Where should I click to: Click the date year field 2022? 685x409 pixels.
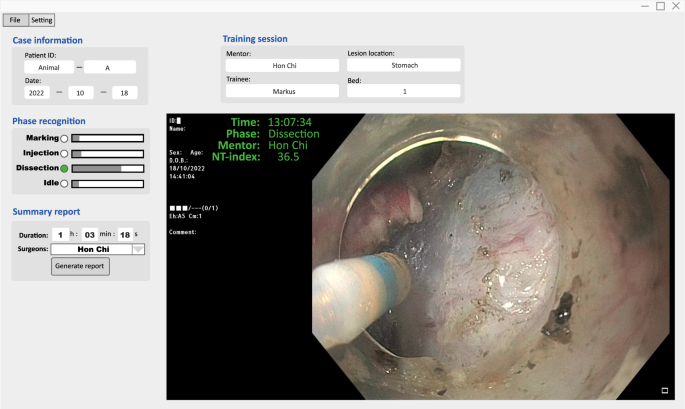36,92
